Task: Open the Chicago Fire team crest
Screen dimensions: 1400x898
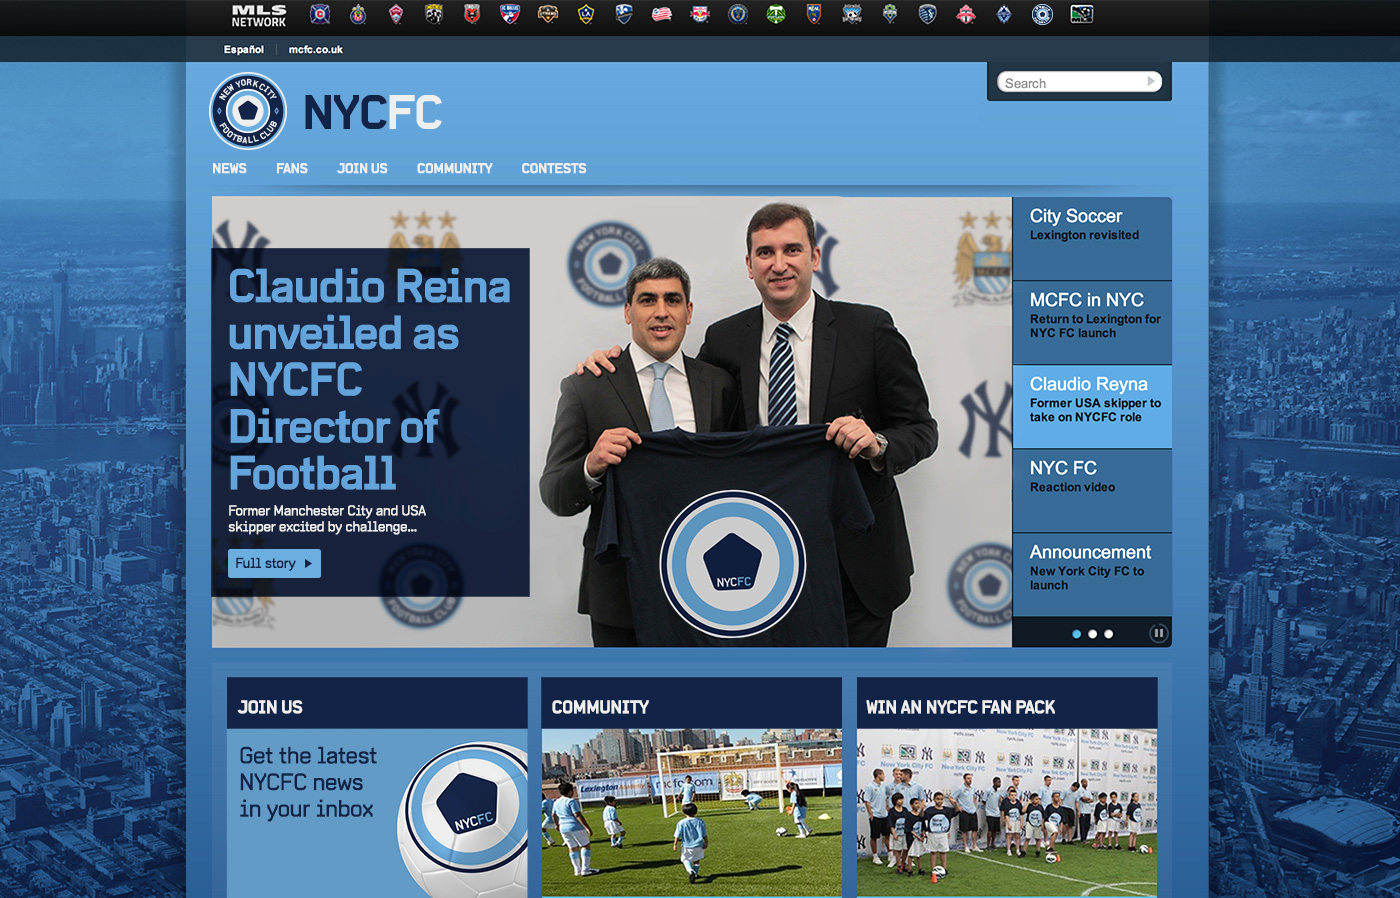Action: point(320,14)
